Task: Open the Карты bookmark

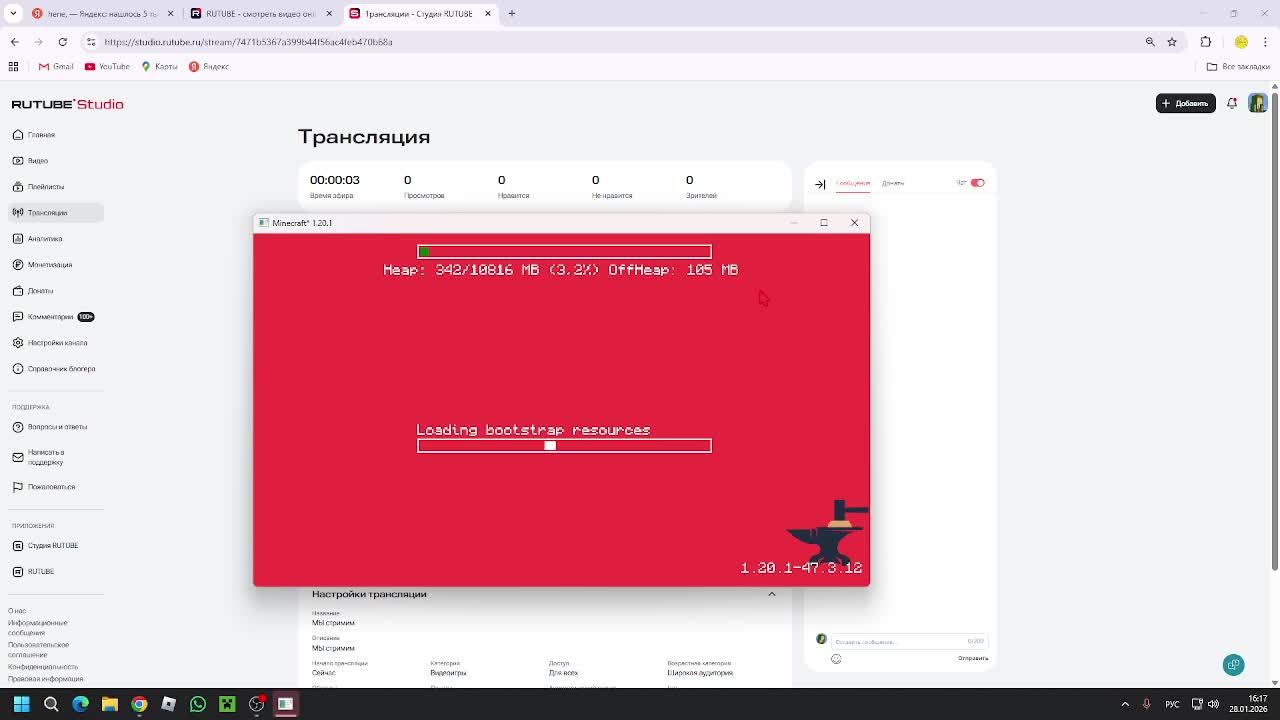Action: point(160,66)
